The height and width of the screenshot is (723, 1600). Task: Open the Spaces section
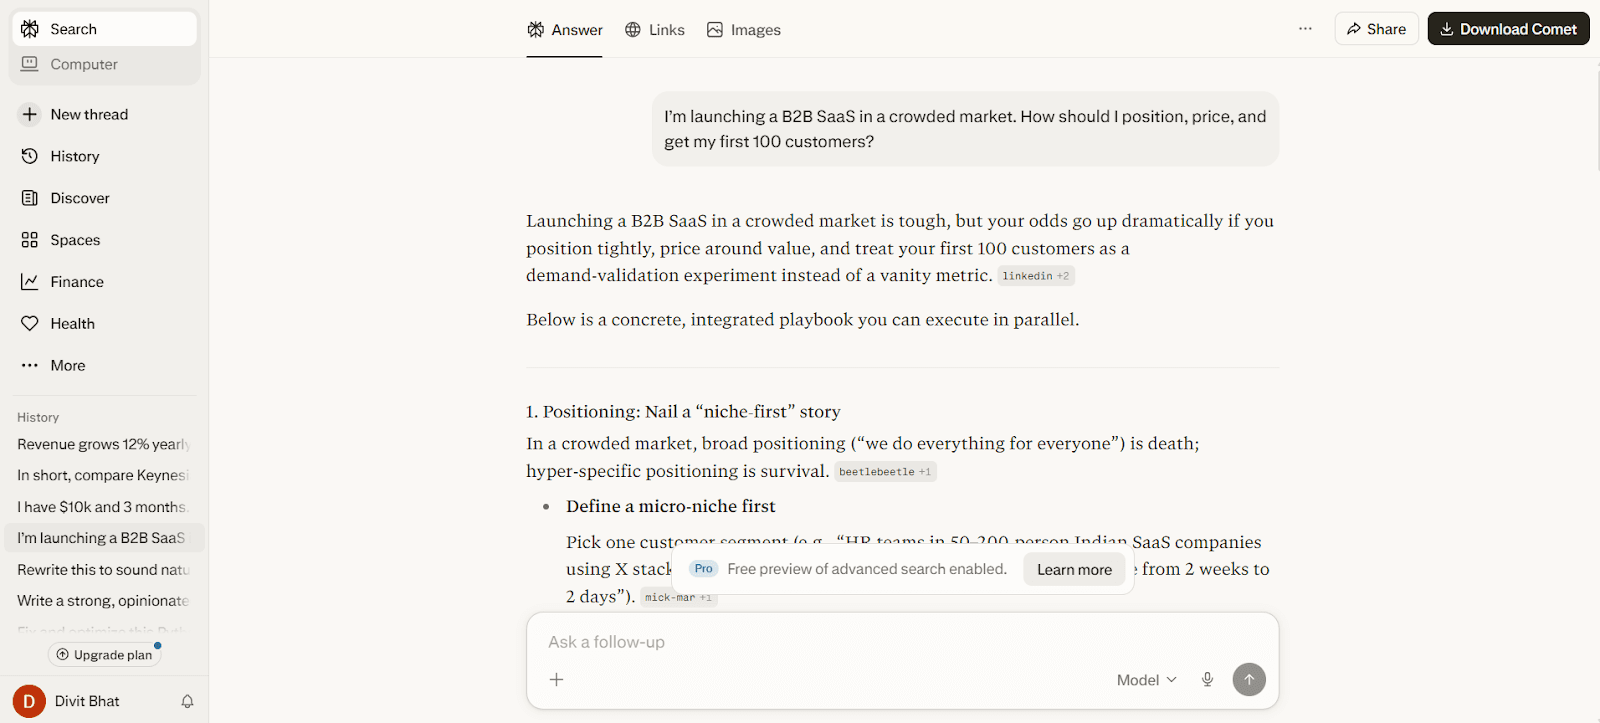(75, 240)
